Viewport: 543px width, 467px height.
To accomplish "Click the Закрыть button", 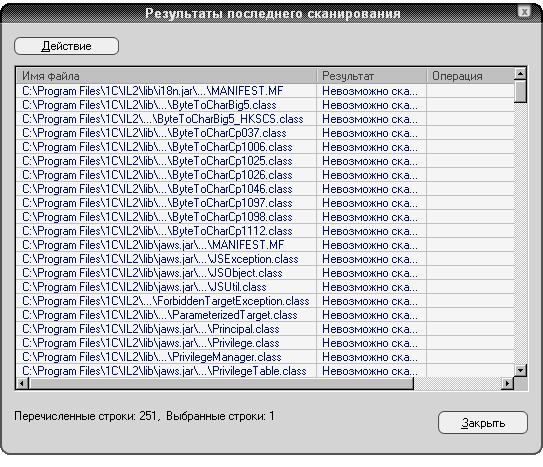I will coord(483,422).
